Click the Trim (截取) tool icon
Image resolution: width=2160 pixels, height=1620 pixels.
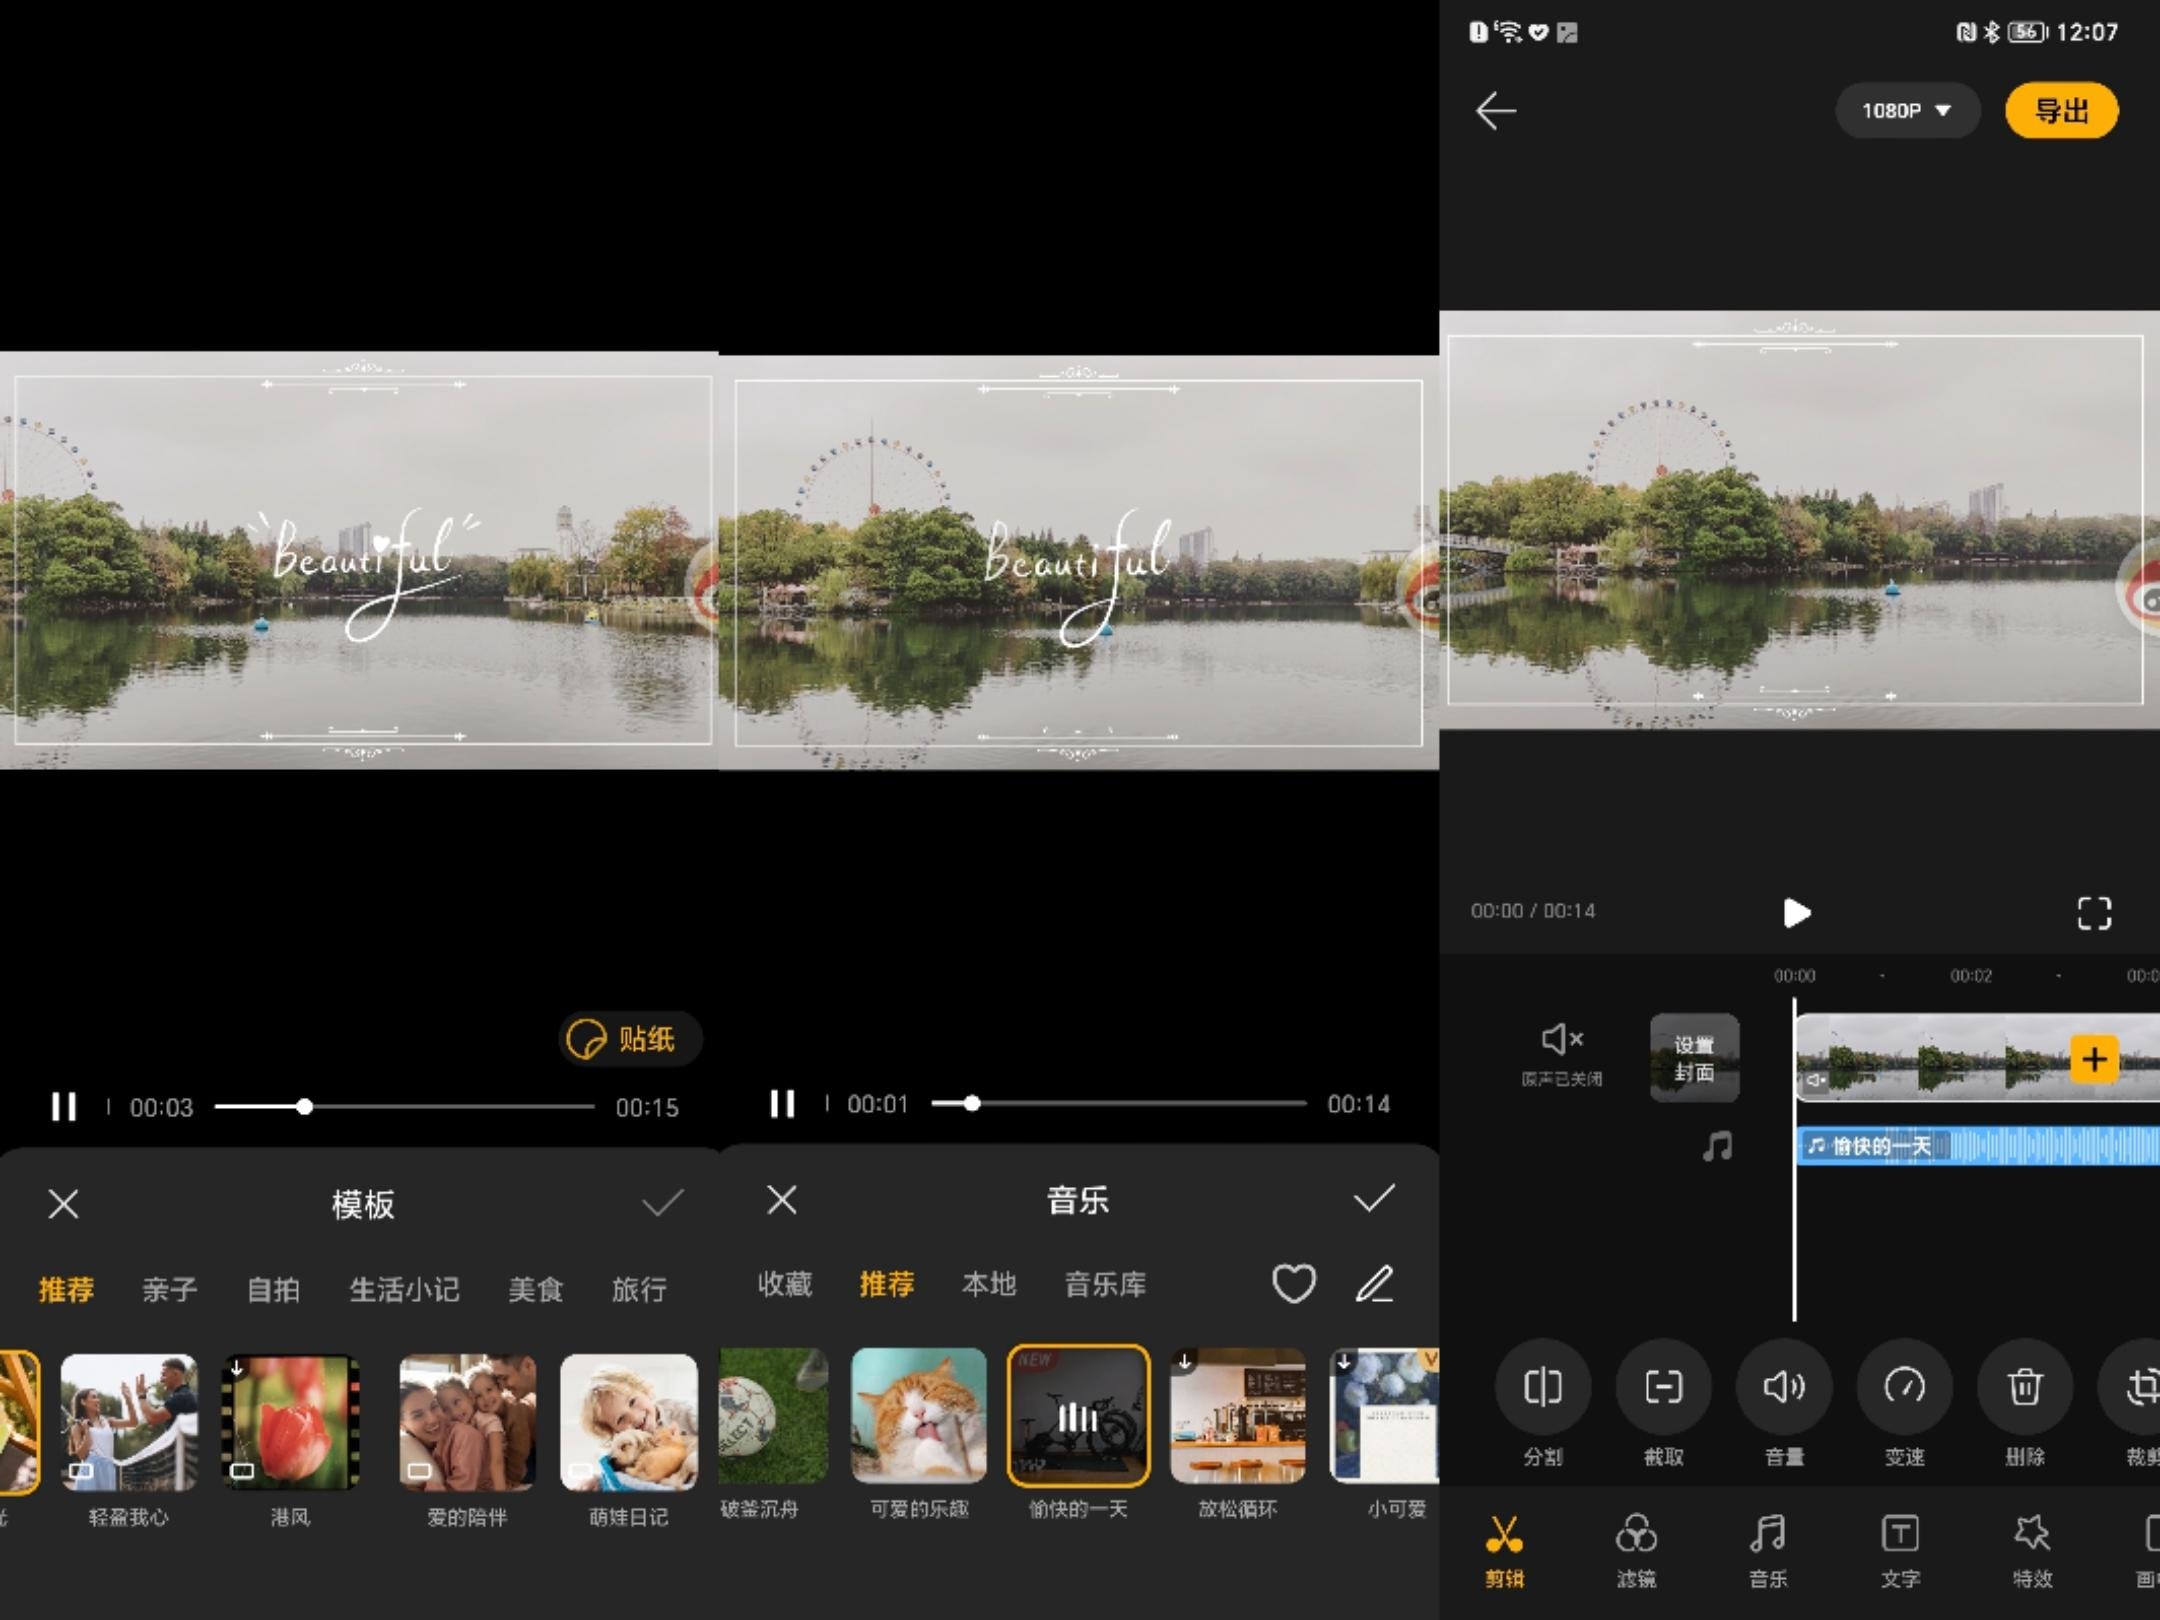click(1663, 1387)
